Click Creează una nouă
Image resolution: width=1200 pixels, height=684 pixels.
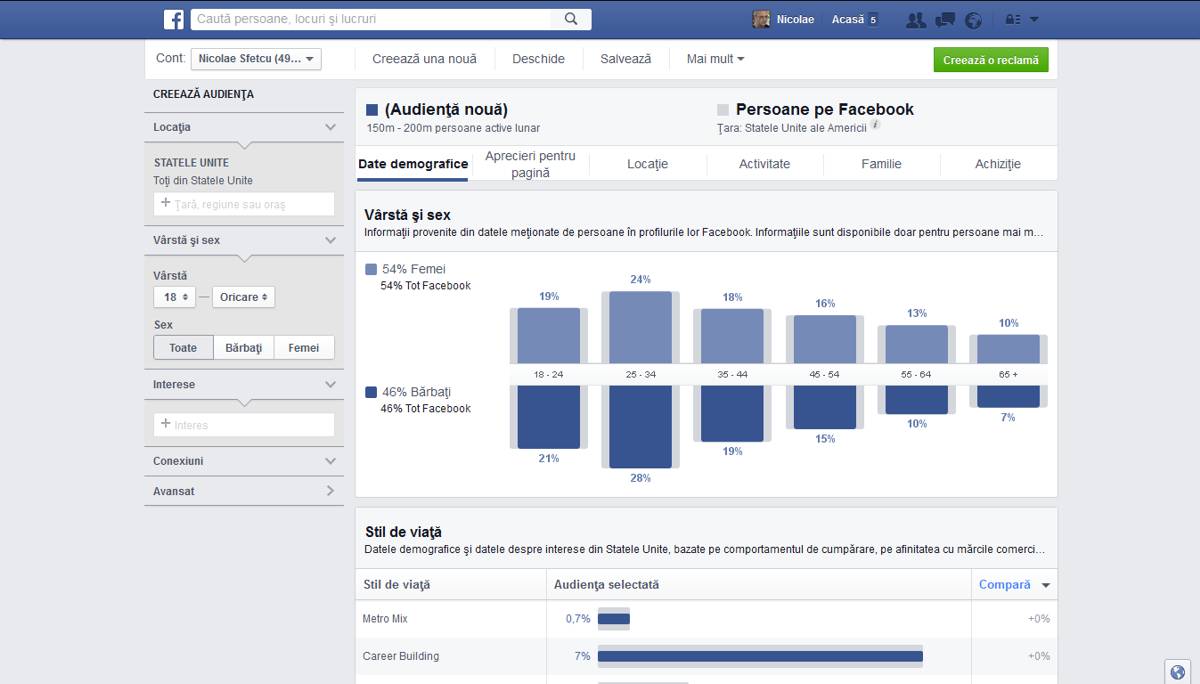point(425,59)
